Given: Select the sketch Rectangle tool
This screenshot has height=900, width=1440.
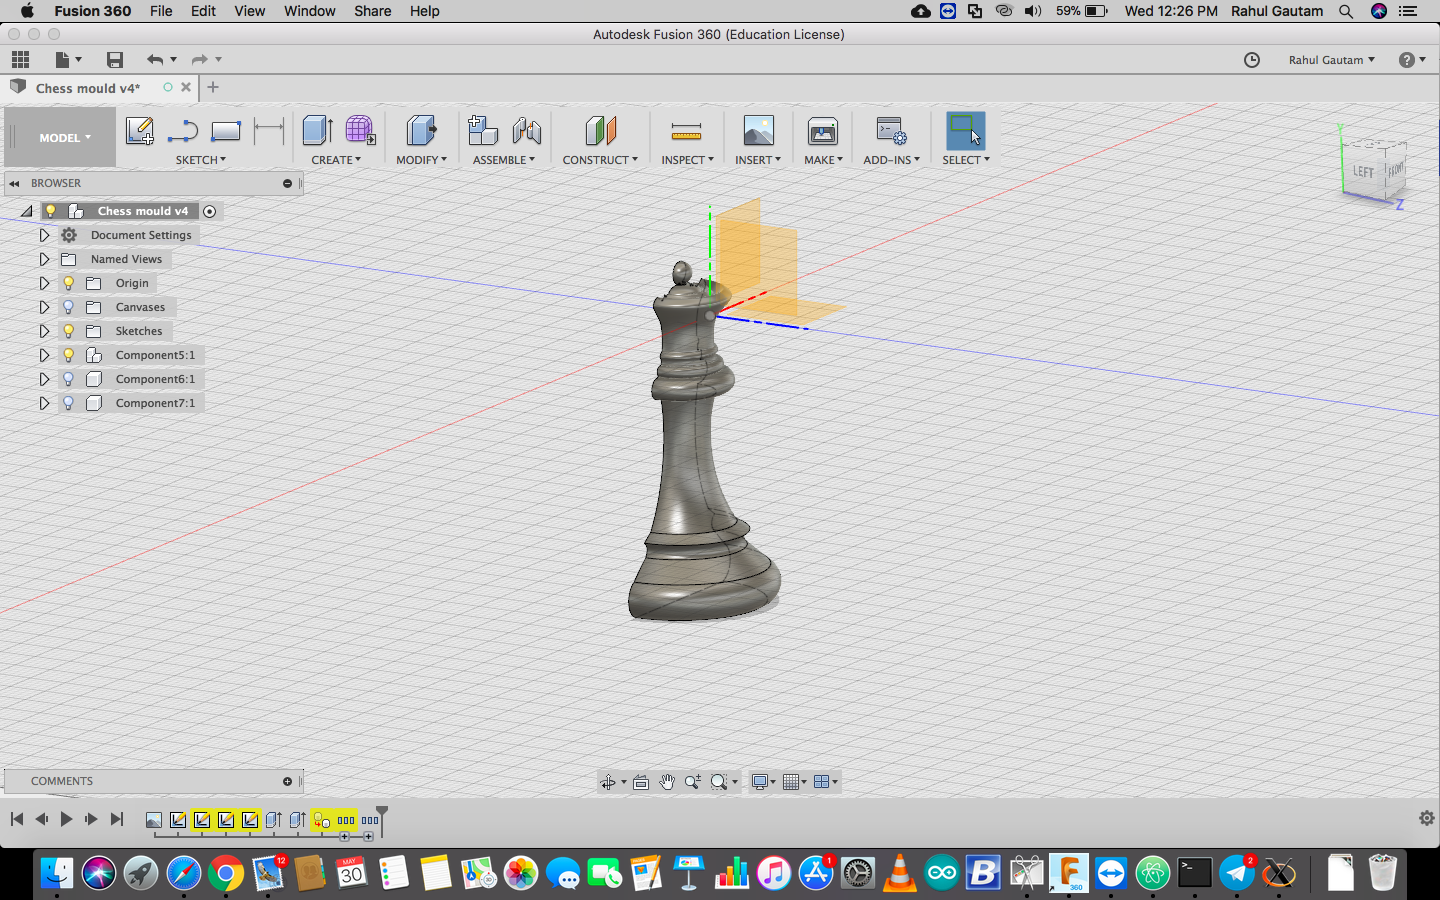Looking at the screenshot, I should click(226, 131).
